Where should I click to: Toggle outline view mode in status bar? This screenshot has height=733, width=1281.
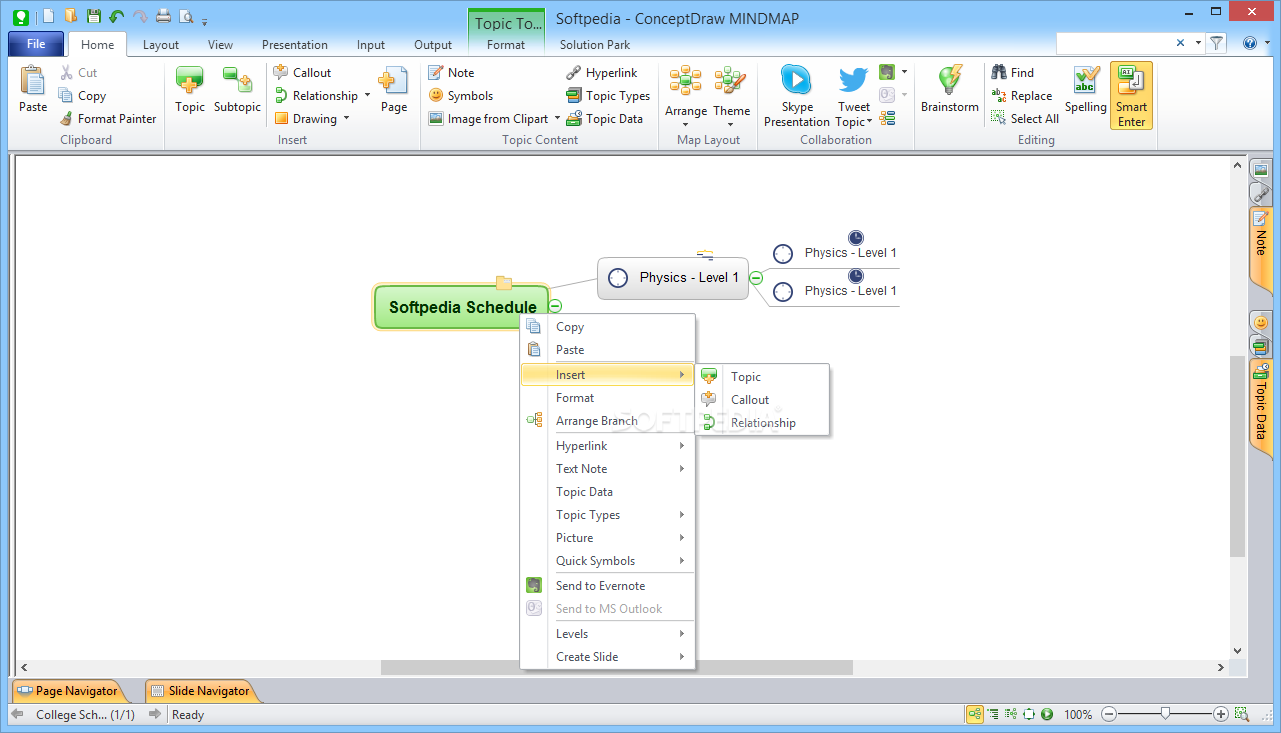[993, 714]
